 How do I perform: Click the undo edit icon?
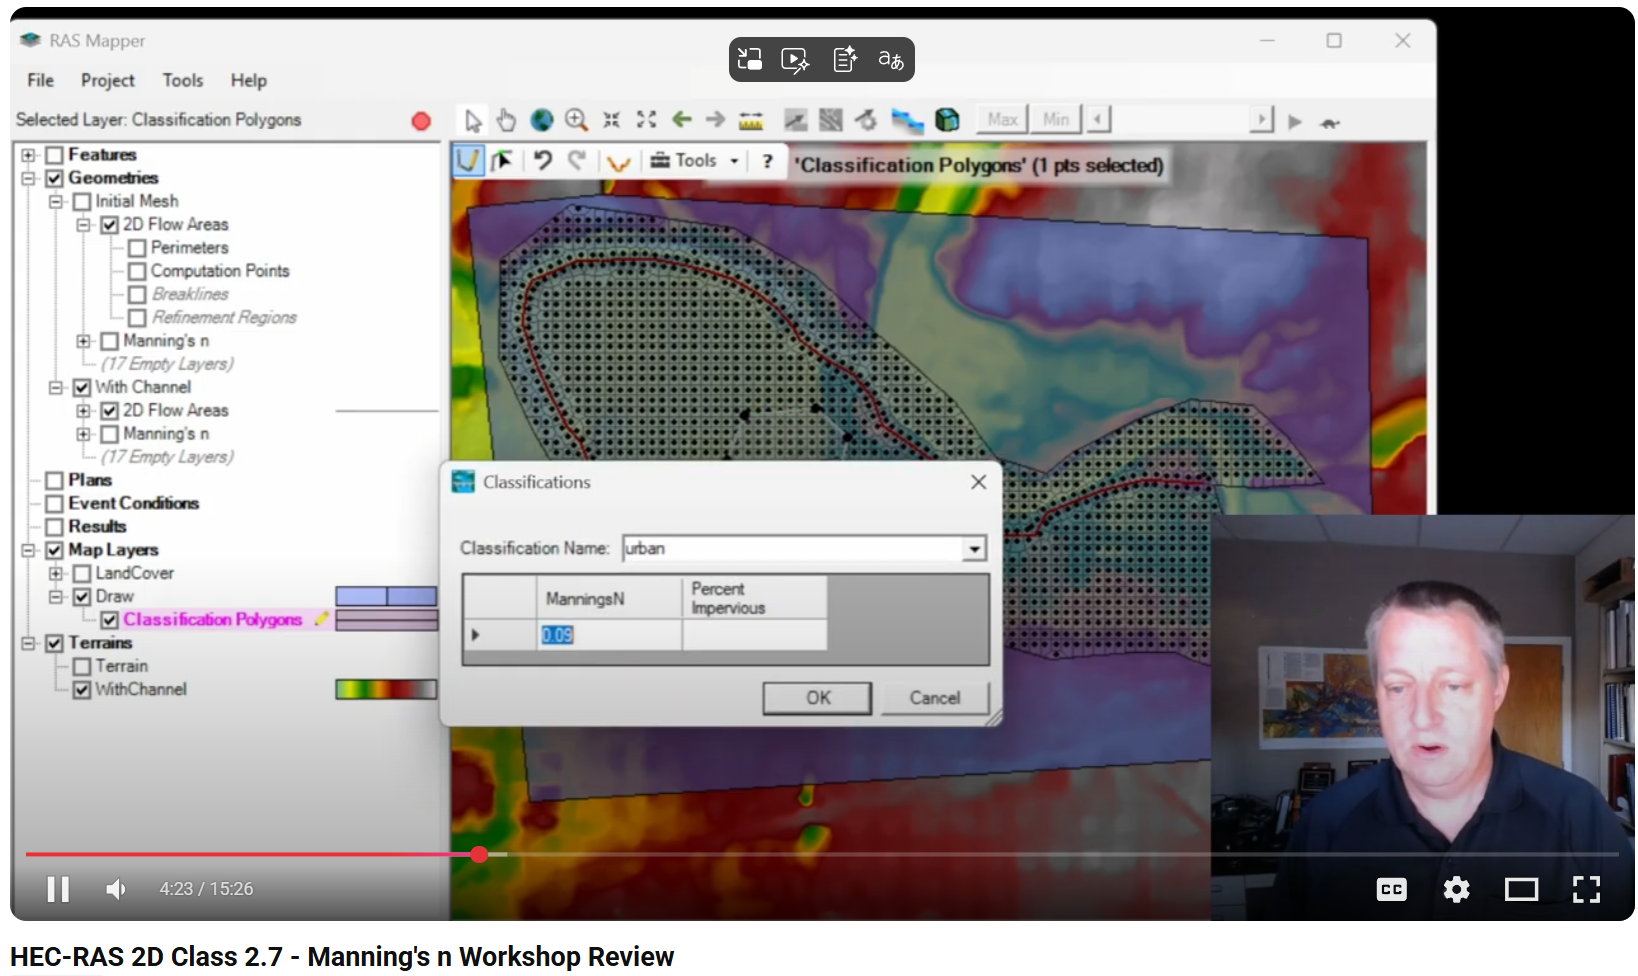(543, 161)
